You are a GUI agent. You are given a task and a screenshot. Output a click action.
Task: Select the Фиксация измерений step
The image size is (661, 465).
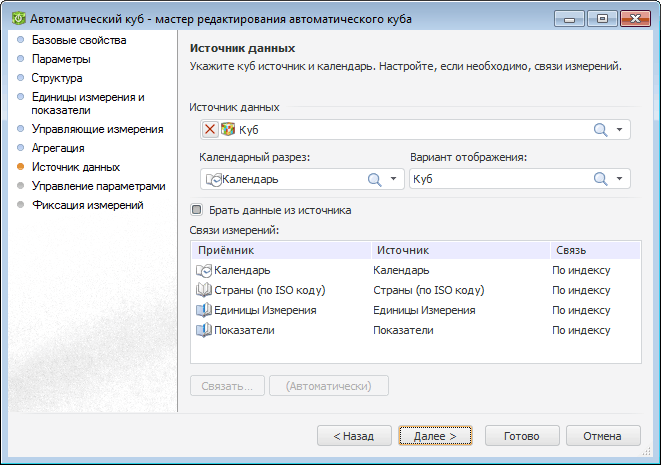[x=88, y=205]
